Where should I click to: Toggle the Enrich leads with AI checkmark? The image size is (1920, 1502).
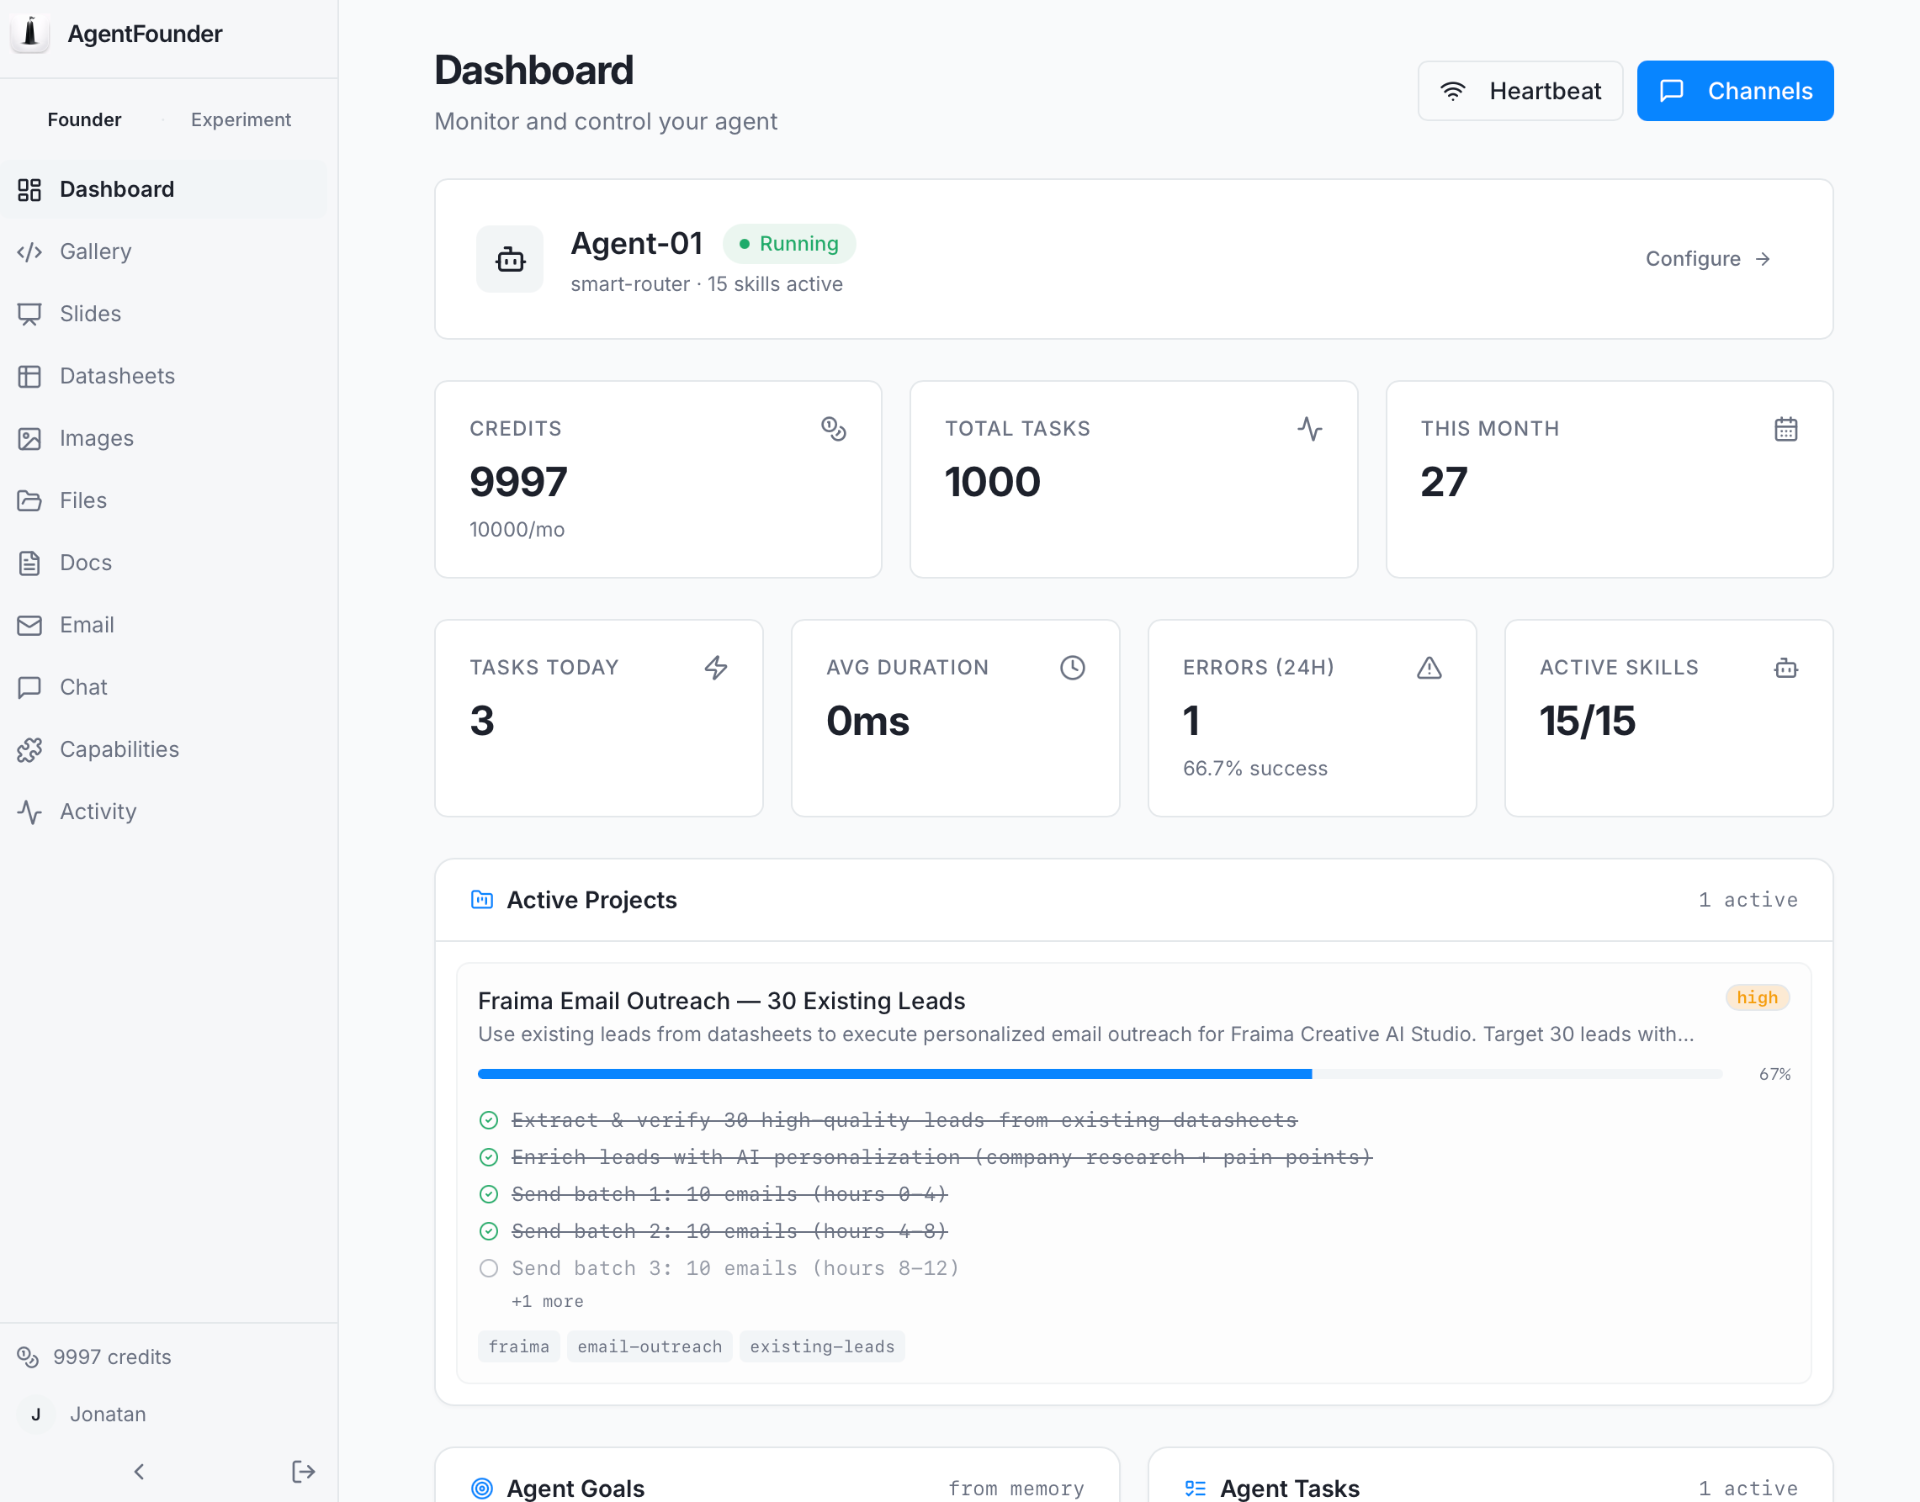(x=489, y=1157)
